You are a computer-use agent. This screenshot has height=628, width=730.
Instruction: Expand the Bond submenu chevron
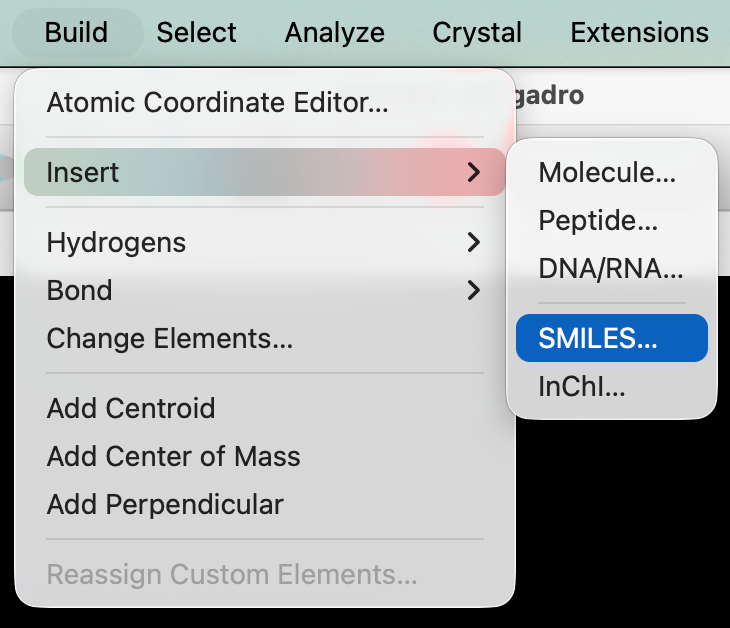click(x=474, y=291)
